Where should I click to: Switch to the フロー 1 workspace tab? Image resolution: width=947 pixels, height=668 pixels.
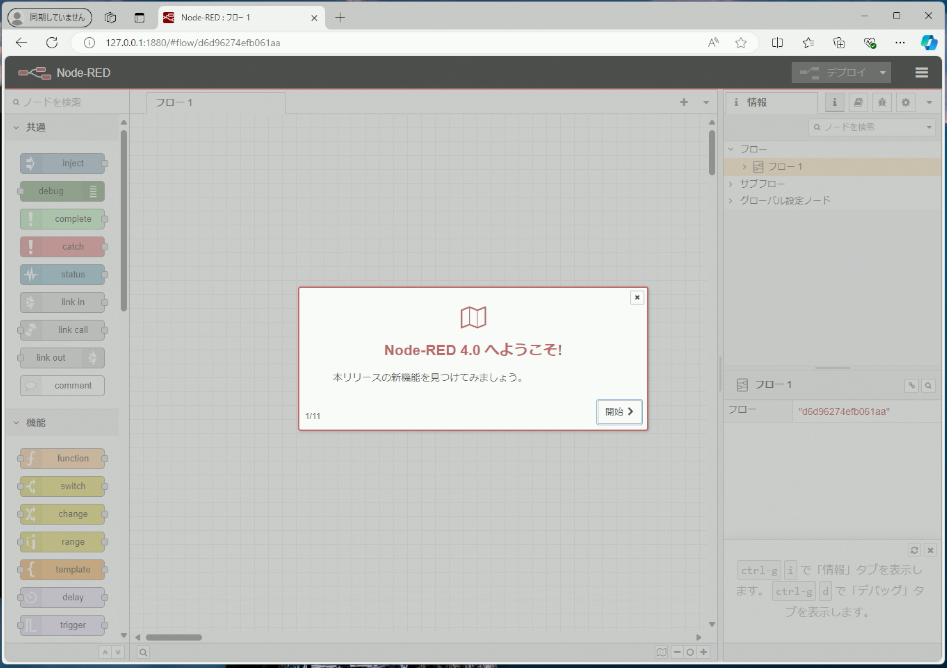tap(216, 103)
